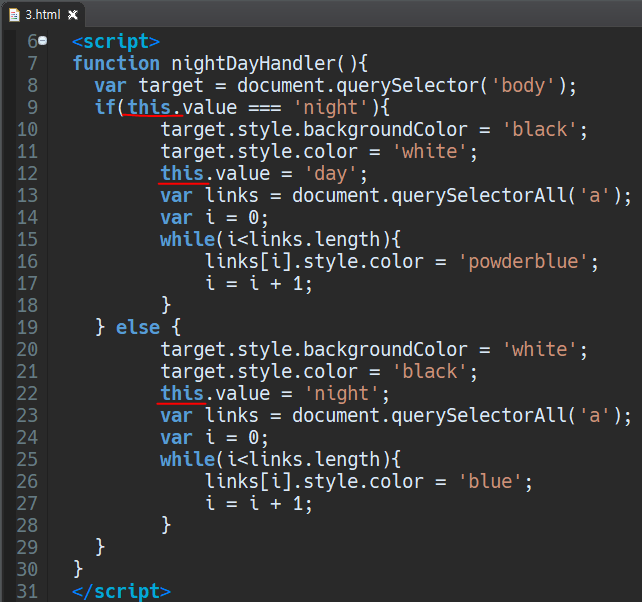Click the 'i = i + 1;' statement on line 17
642x602 pixels.
[x=258, y=284]
